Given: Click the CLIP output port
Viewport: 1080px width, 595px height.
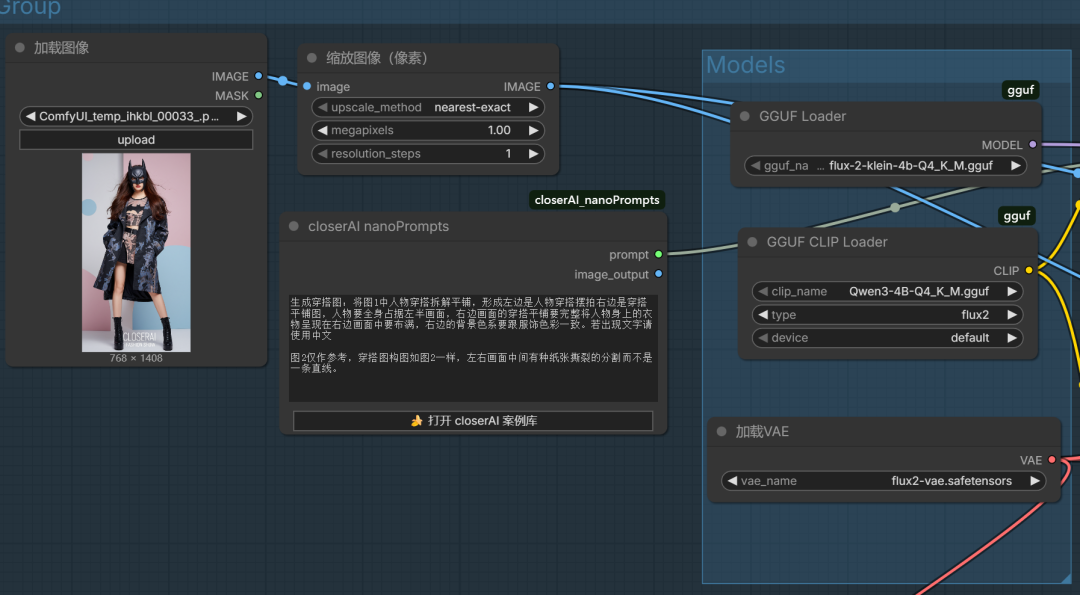Looking at the screenshot, I should (x=1029, y=270).
